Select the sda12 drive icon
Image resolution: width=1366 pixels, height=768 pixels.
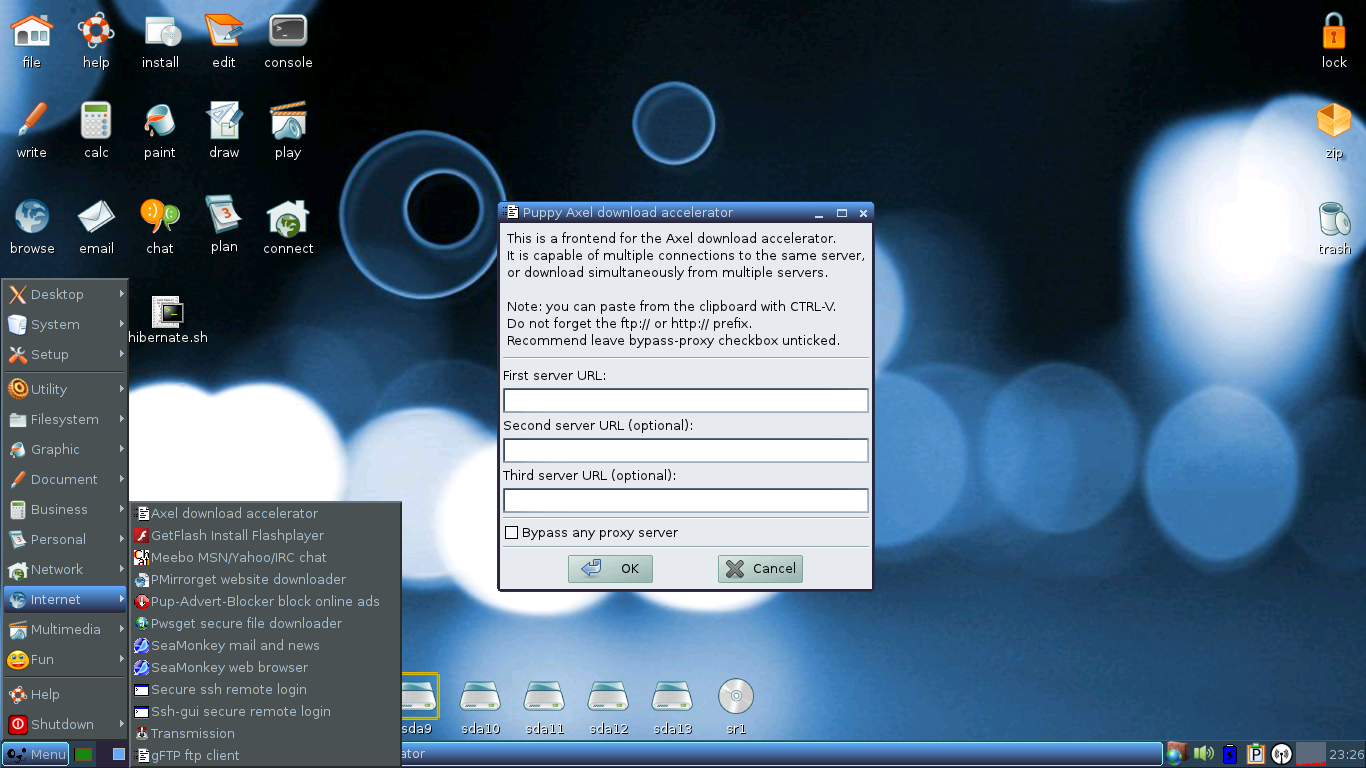coord(608,697)
